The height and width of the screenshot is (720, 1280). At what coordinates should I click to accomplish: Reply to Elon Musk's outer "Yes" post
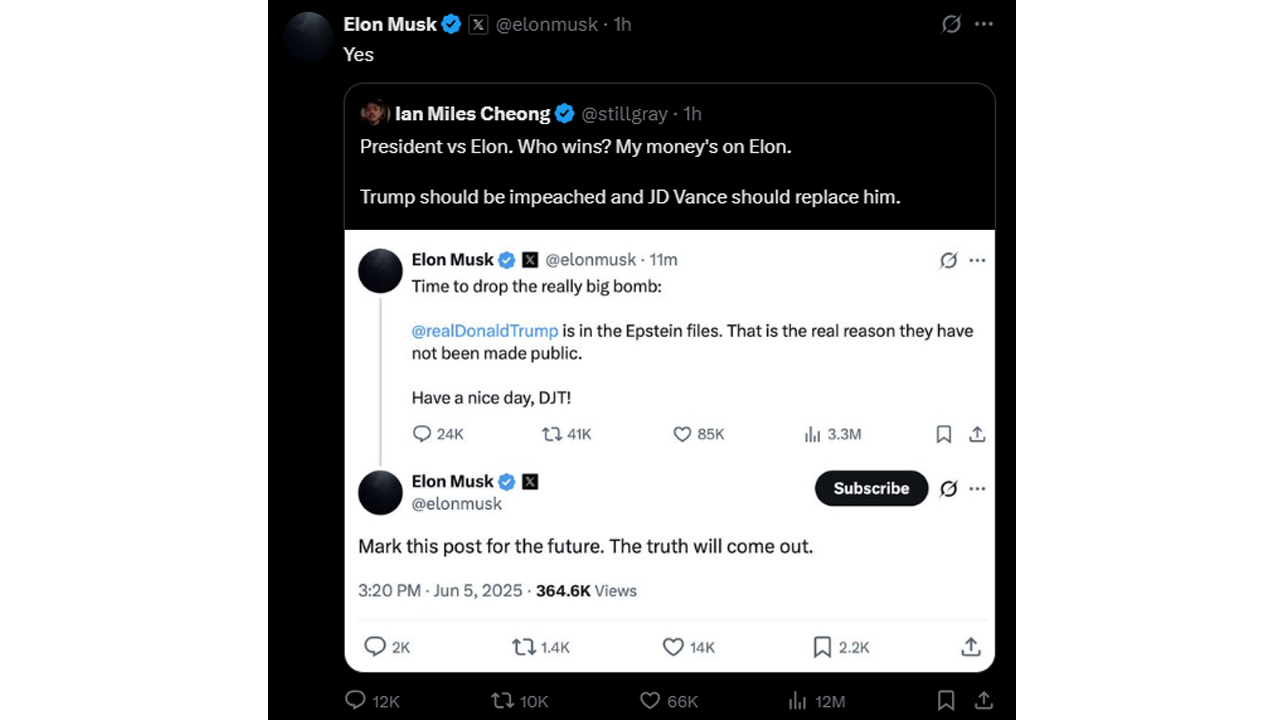pyautogui.click(x=355, y=700)
